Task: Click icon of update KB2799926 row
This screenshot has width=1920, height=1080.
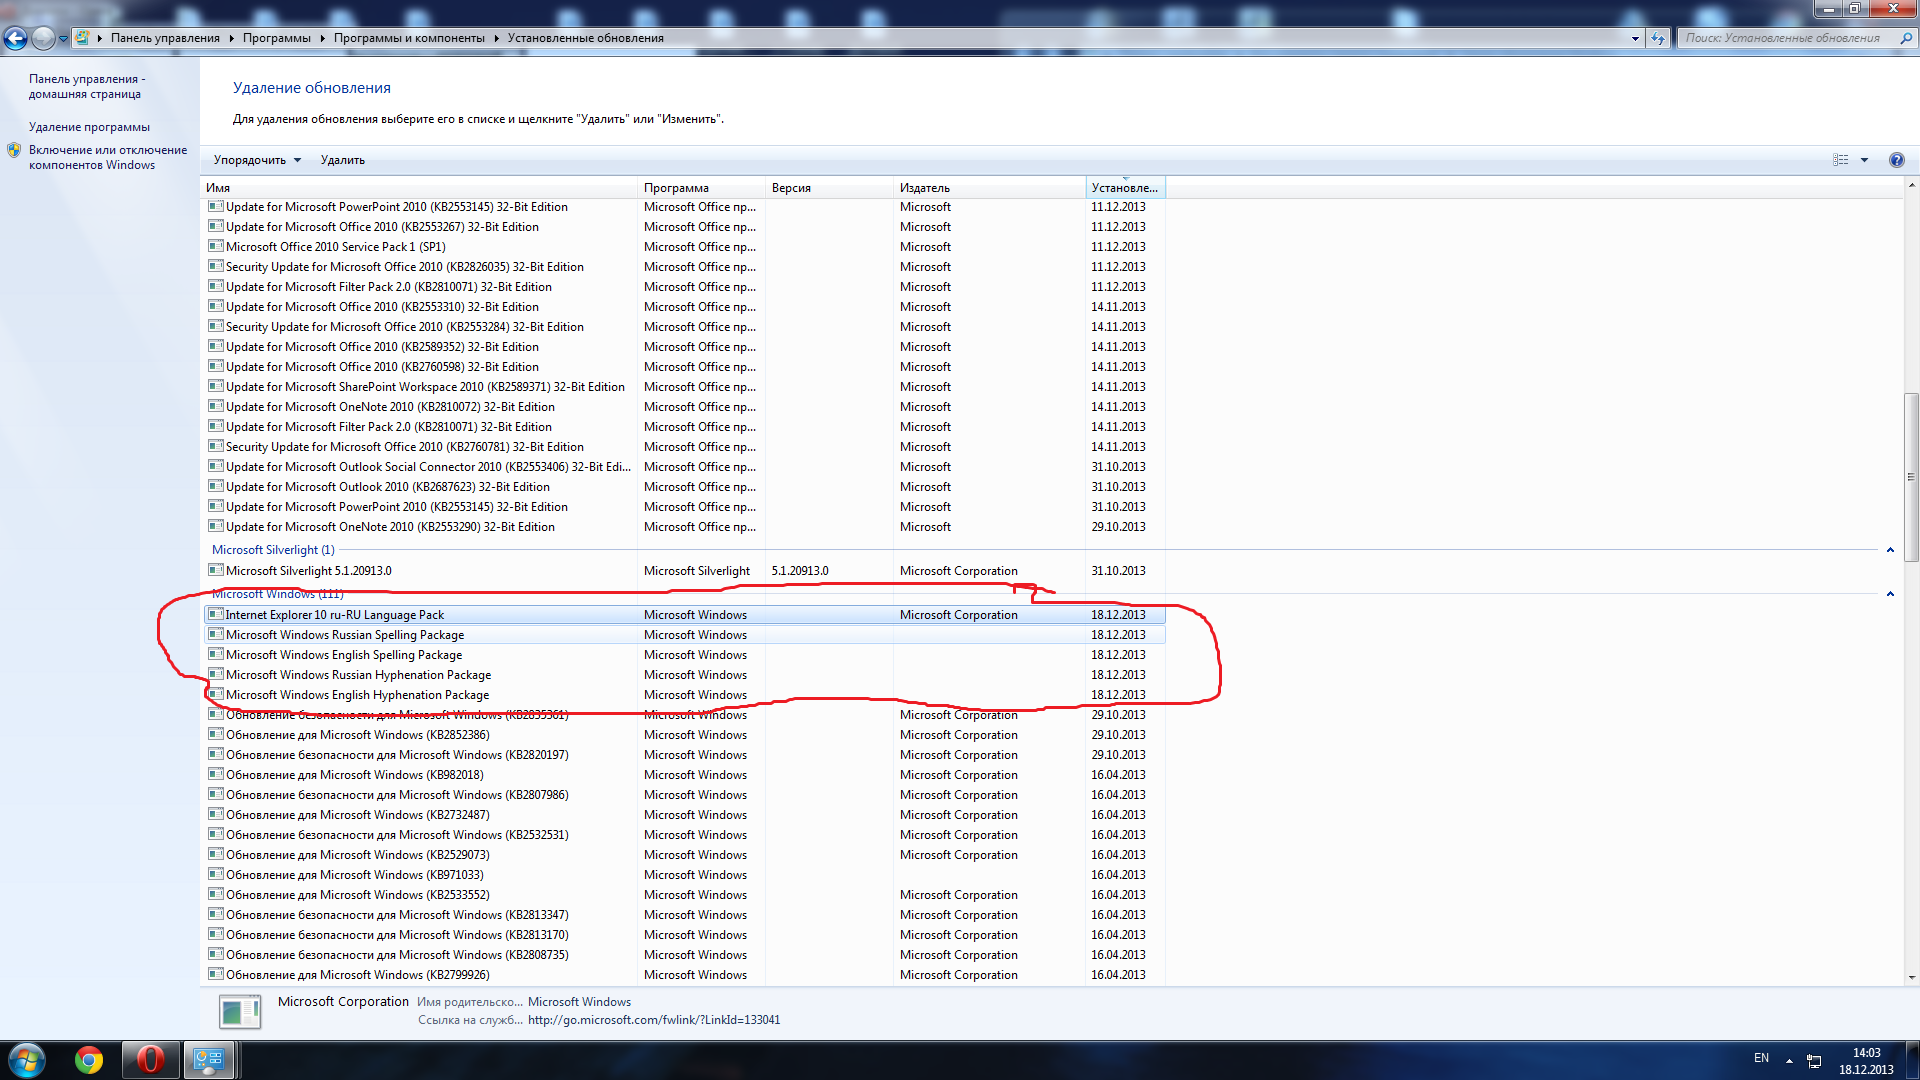Action: click(x=215, y=974)
